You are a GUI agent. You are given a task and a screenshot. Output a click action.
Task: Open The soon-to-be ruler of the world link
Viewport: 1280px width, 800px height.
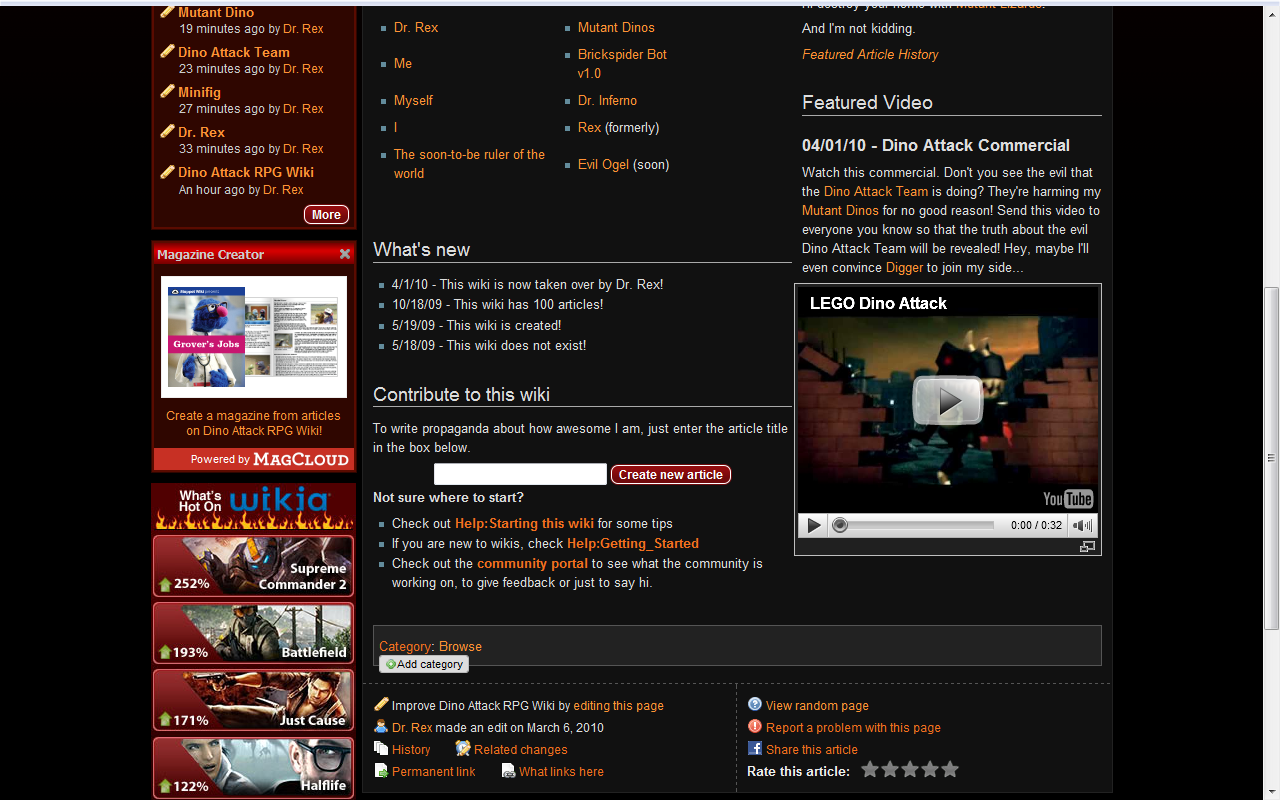(469, 164)
